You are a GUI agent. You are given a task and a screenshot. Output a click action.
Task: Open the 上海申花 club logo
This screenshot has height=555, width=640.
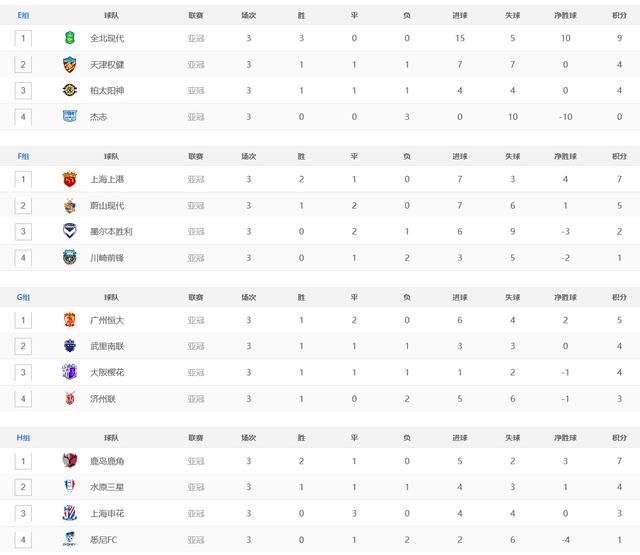[69, 513]
